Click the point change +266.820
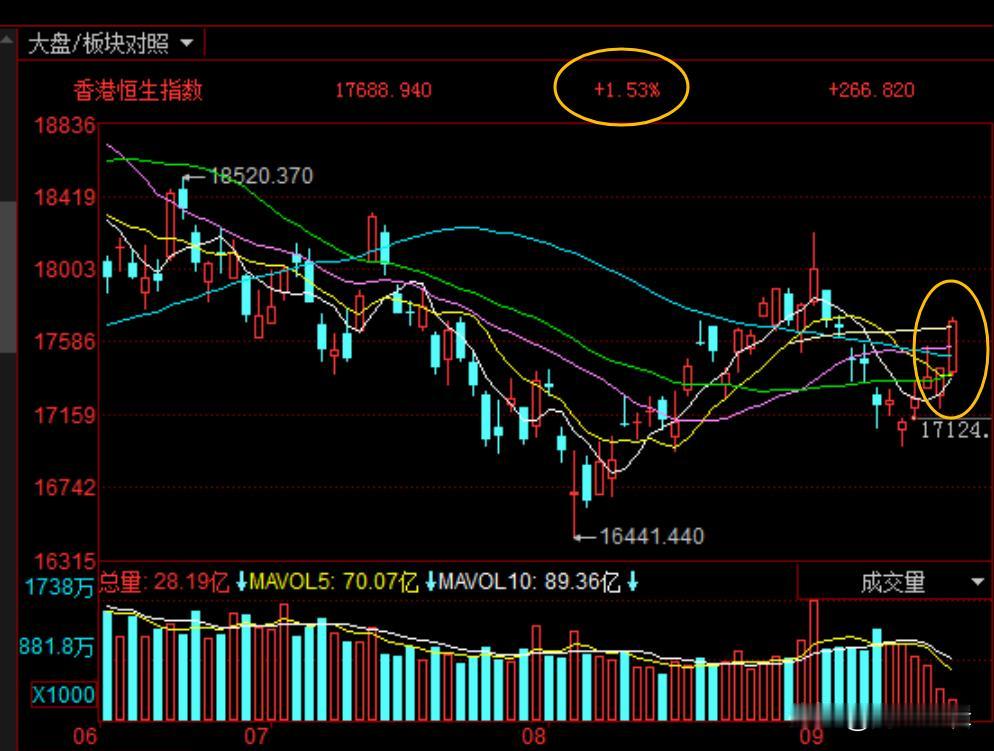 871,90
